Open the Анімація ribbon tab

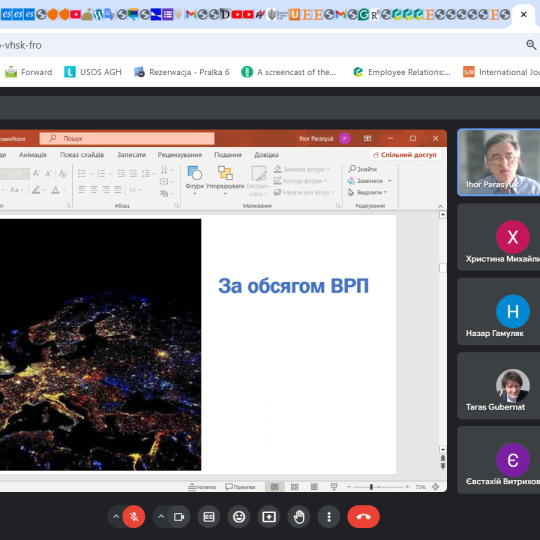pyautogui.click(x=33, y=155)
